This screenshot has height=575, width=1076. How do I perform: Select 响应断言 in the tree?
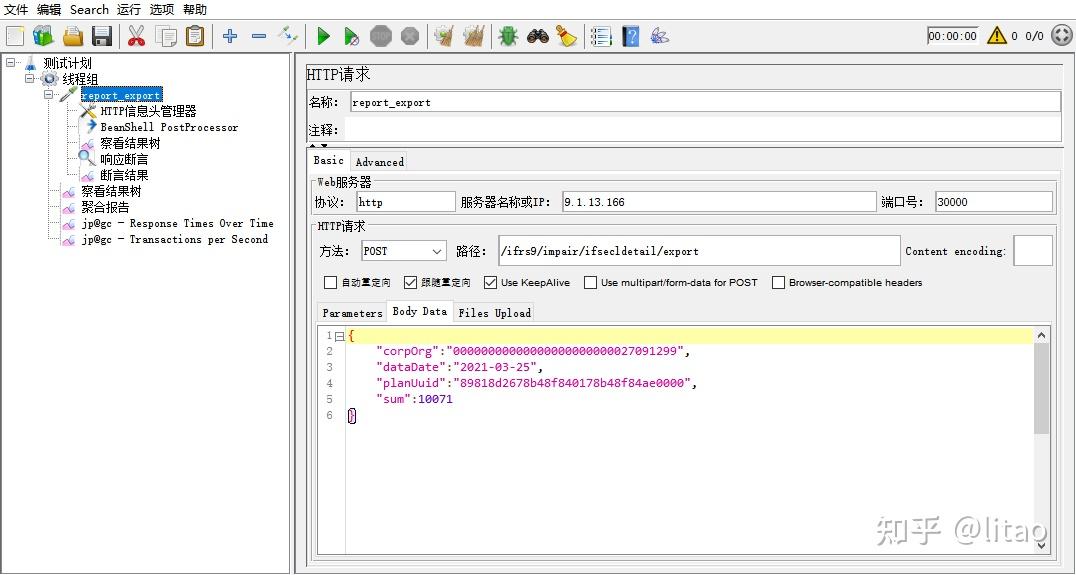tap(124, 159)
